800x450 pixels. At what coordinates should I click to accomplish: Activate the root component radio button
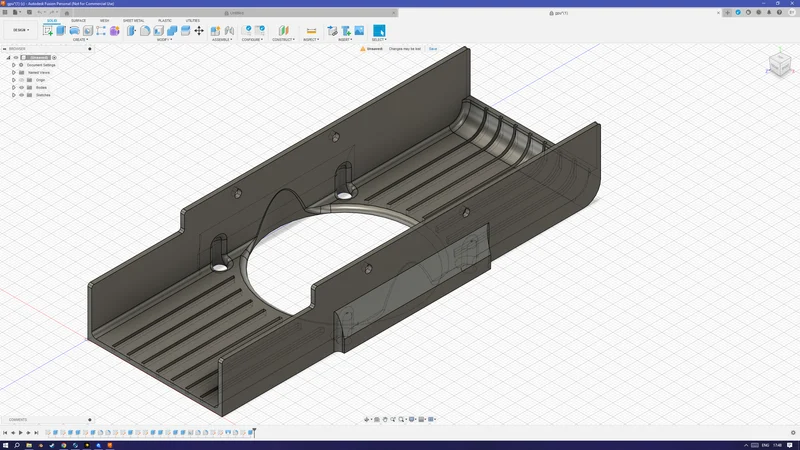click(x=54, y=58)
